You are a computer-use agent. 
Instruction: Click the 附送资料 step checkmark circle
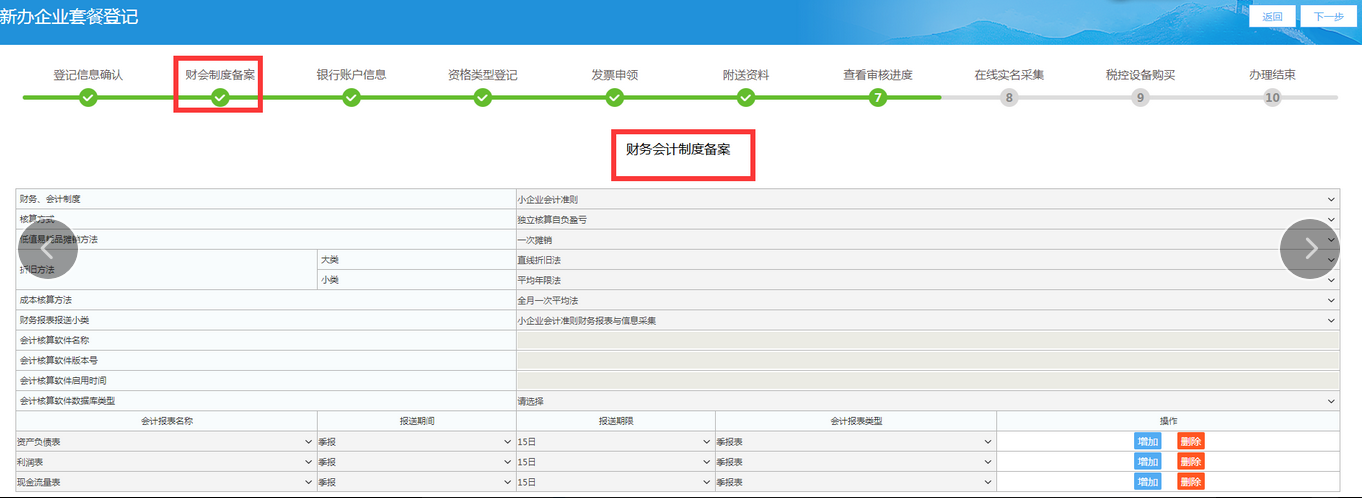click(746, 97)
